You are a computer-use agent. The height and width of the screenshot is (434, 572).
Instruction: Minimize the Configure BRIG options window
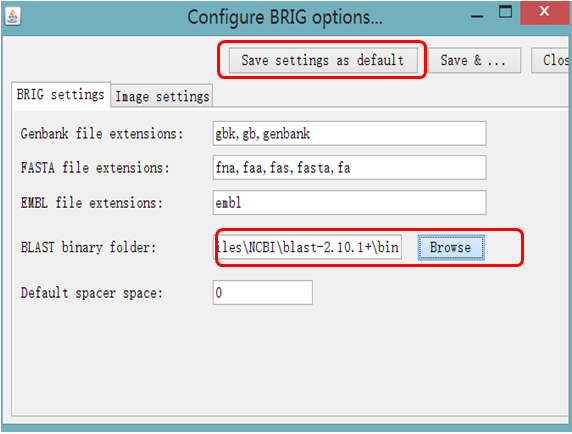tap(477, 16)
